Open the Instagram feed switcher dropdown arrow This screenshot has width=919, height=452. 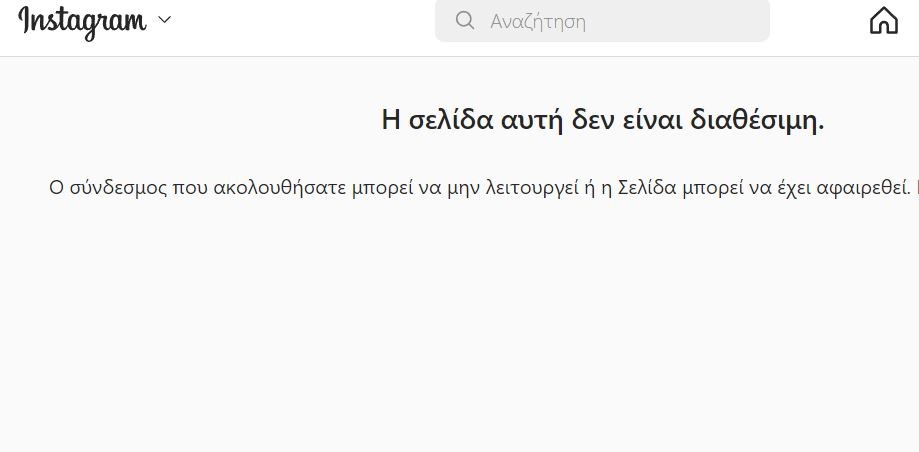tap(165, 20)
